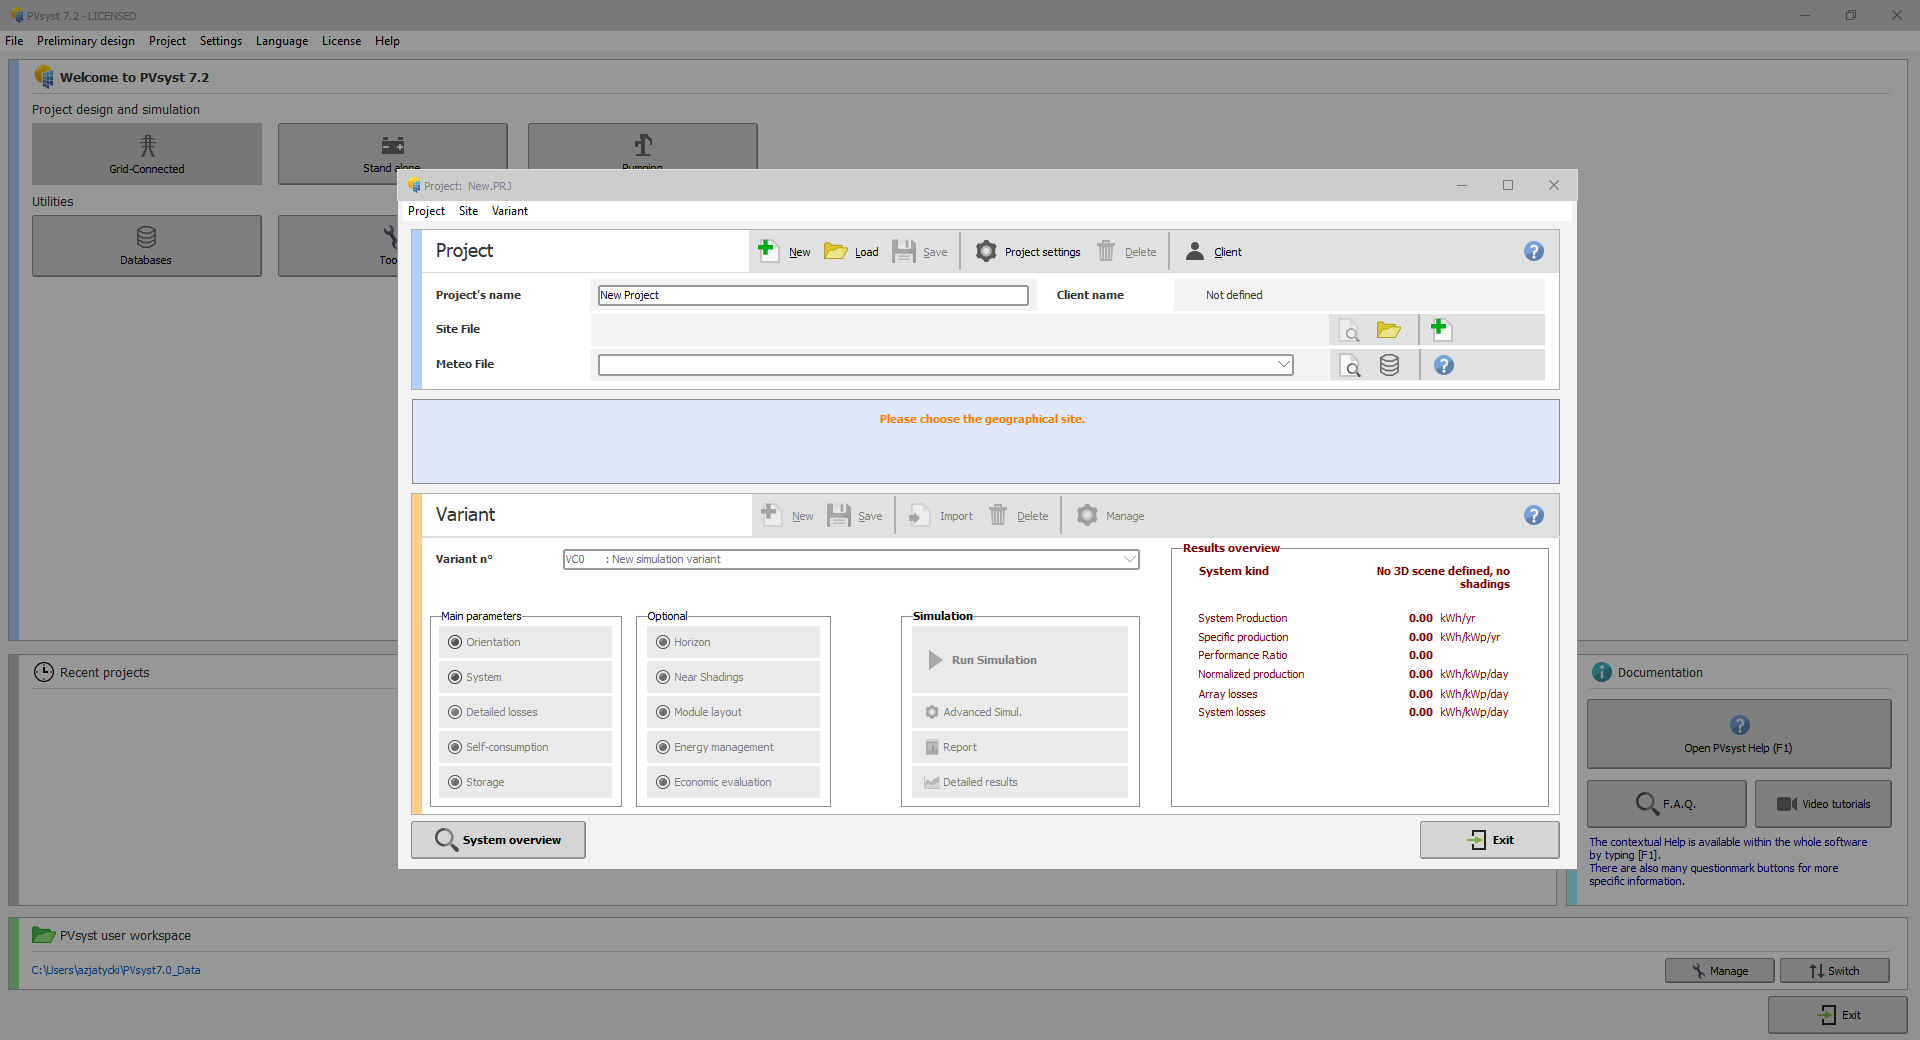Open site file with the folder icon
The width and height of the screenshot is (1920, 1040).
tap(1389, 329)
